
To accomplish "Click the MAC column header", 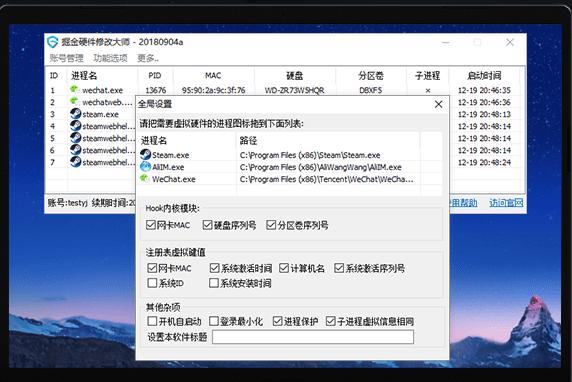I will point(213,76).
